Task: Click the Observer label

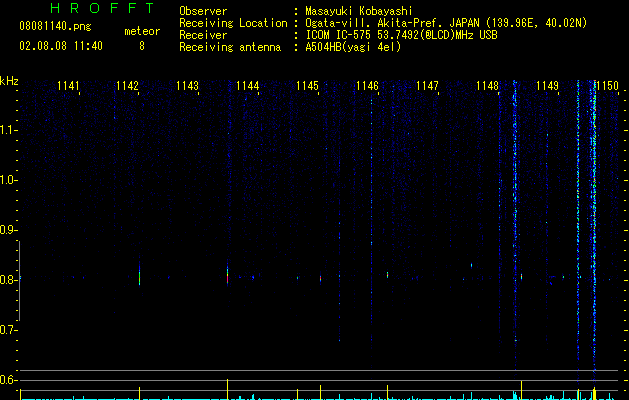Action: coord(203,11)
